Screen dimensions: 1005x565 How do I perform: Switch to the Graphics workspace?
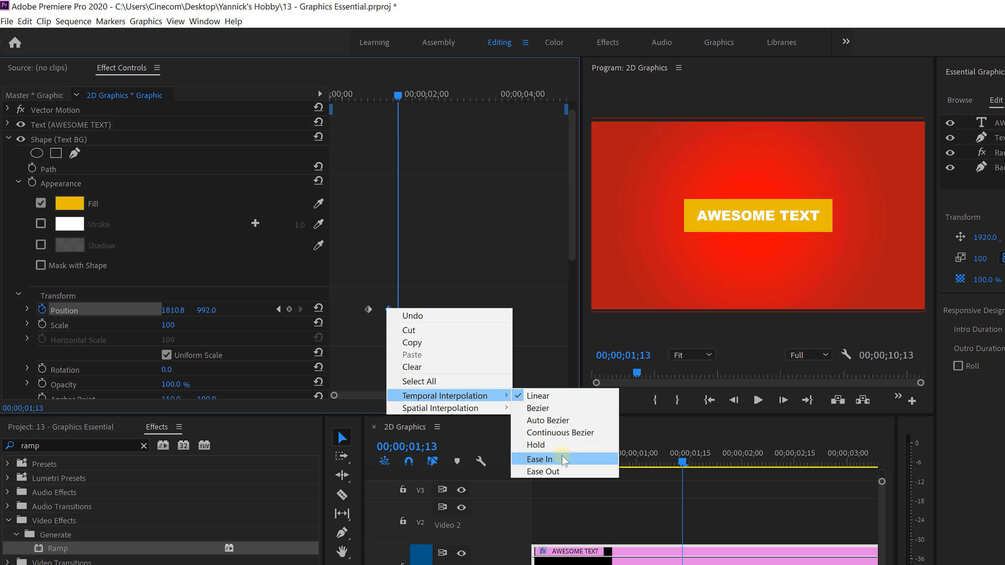tap(718, 42)
